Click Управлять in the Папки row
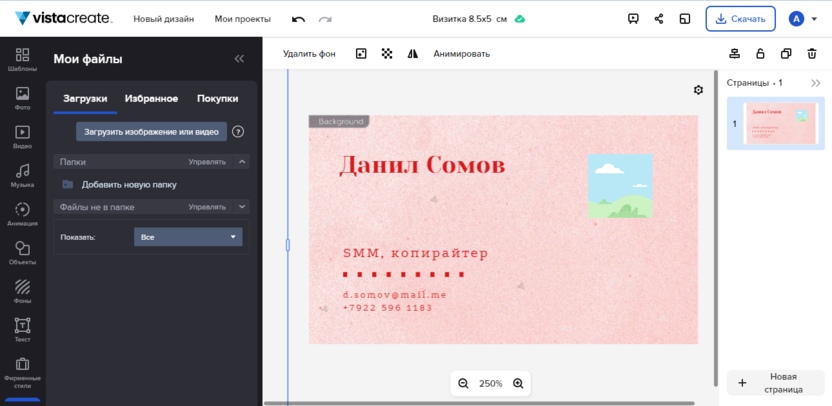Viewport: 832px width, 406px height. [x=207, y=162]
